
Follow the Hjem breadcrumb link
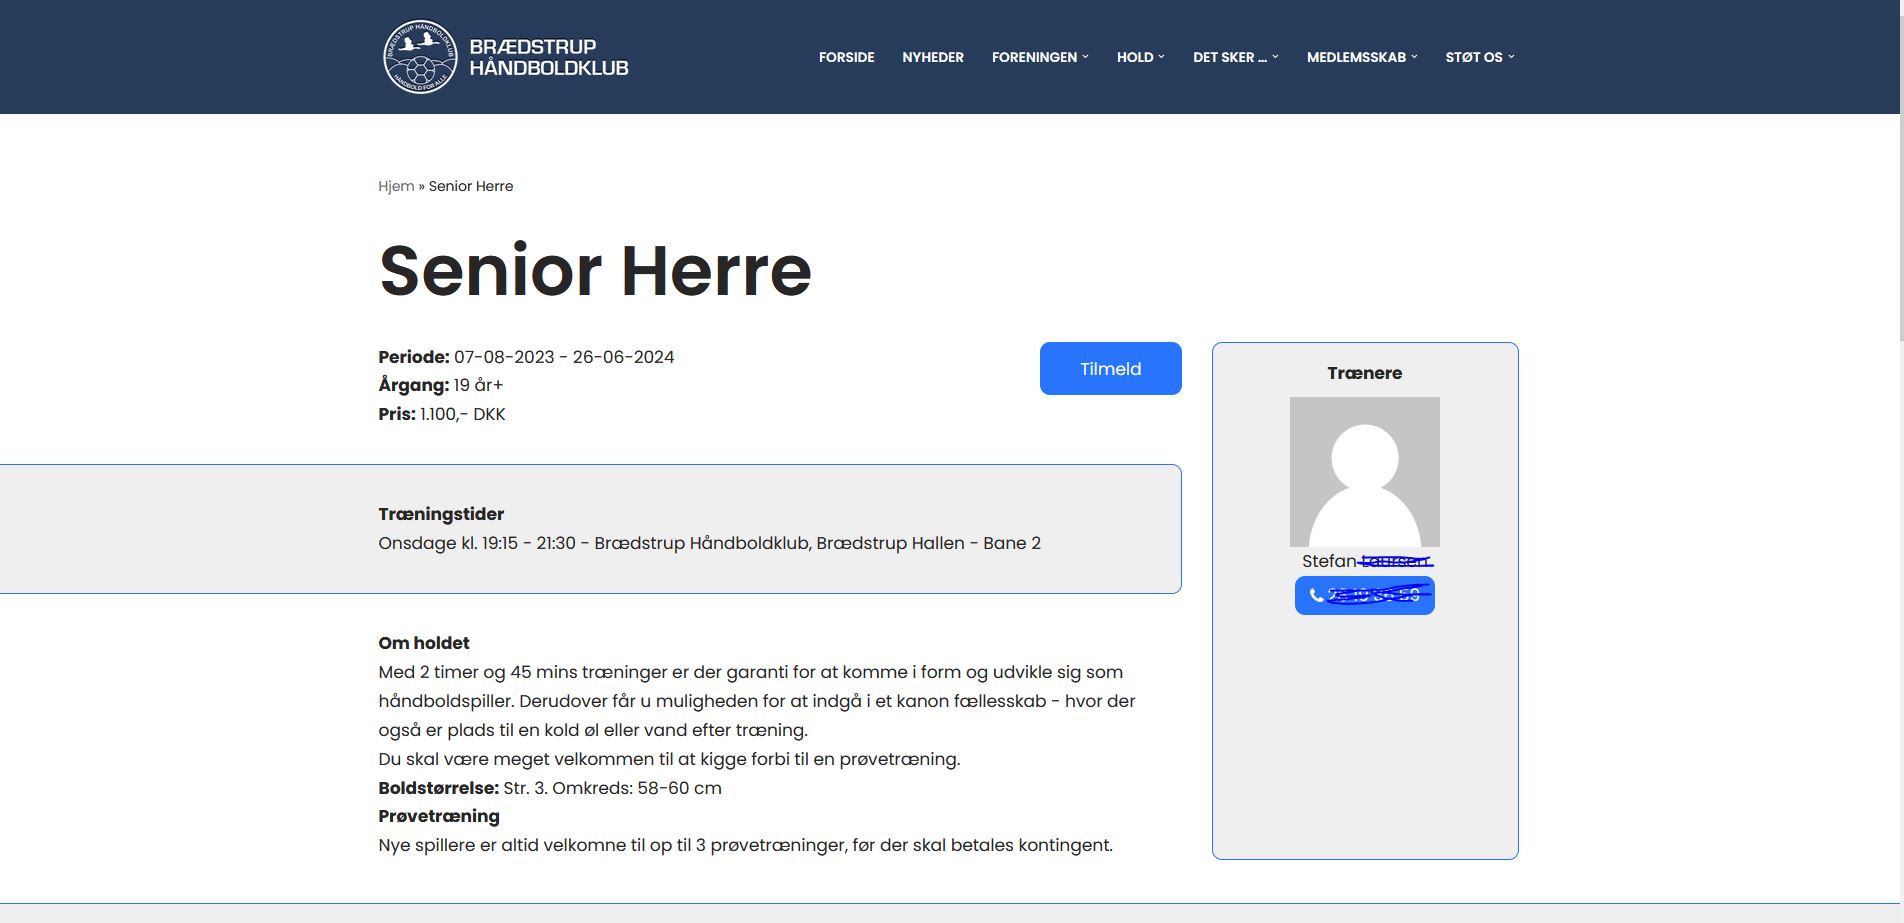(396, 186)
